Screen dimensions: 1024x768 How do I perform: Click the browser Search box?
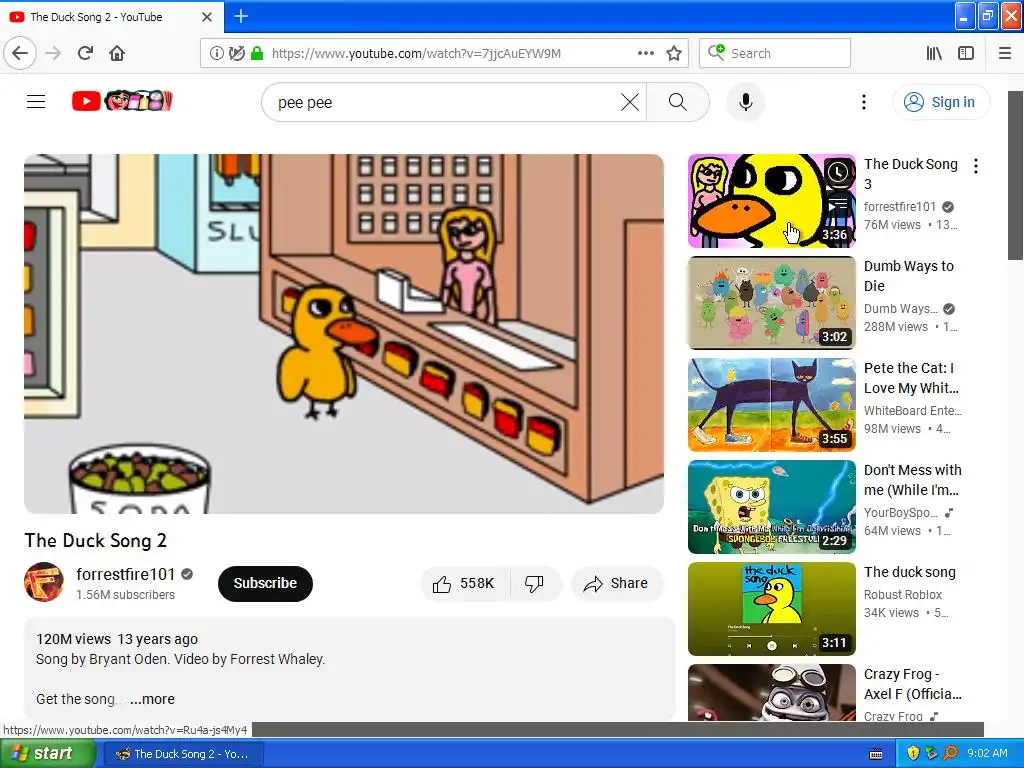(x=775, y=53)
